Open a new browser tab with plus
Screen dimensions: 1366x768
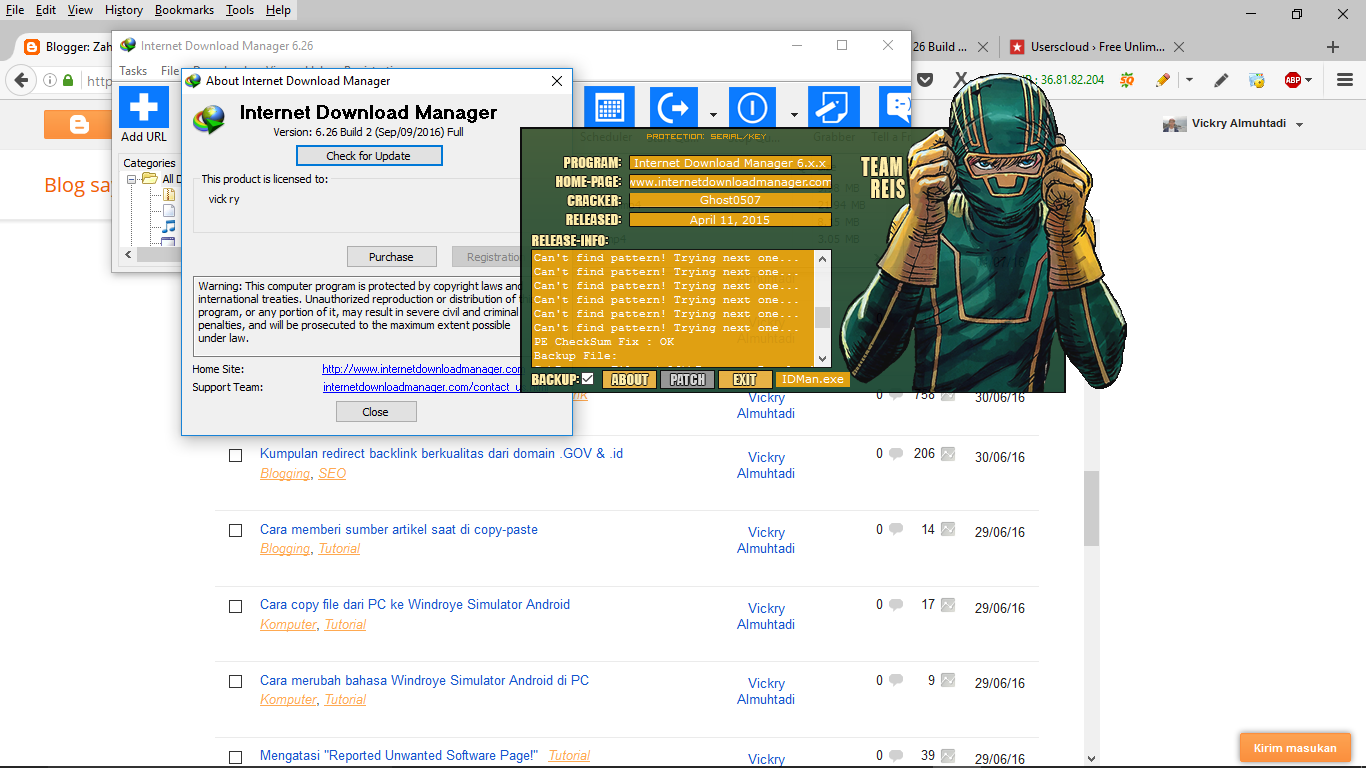tap(1332, 47)
